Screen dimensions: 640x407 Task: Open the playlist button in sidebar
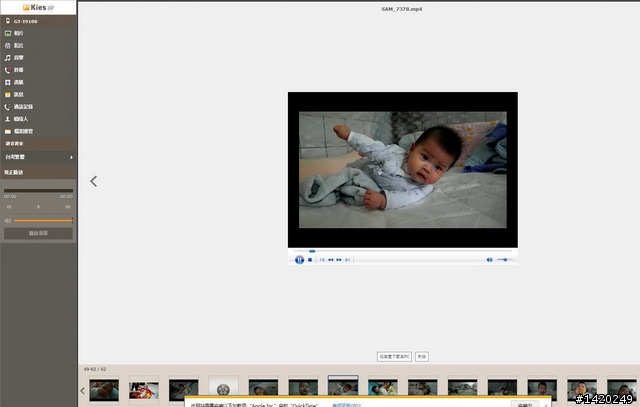pyautogui.click(x=38, y=233)
